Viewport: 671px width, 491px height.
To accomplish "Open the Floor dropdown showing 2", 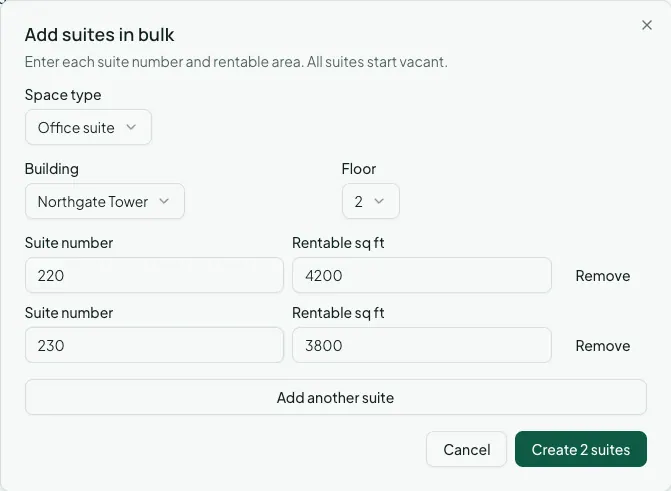I will click(371, 201).
